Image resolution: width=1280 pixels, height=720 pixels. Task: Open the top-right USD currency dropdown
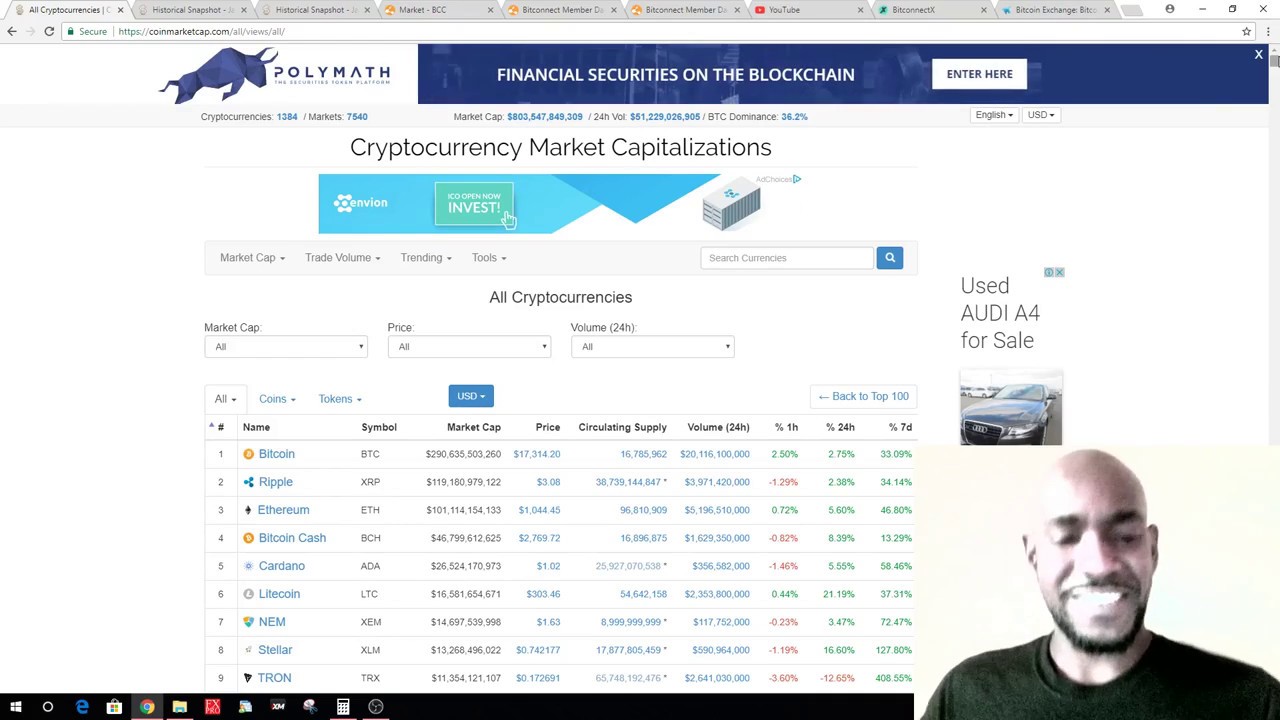coord(1040,115)
